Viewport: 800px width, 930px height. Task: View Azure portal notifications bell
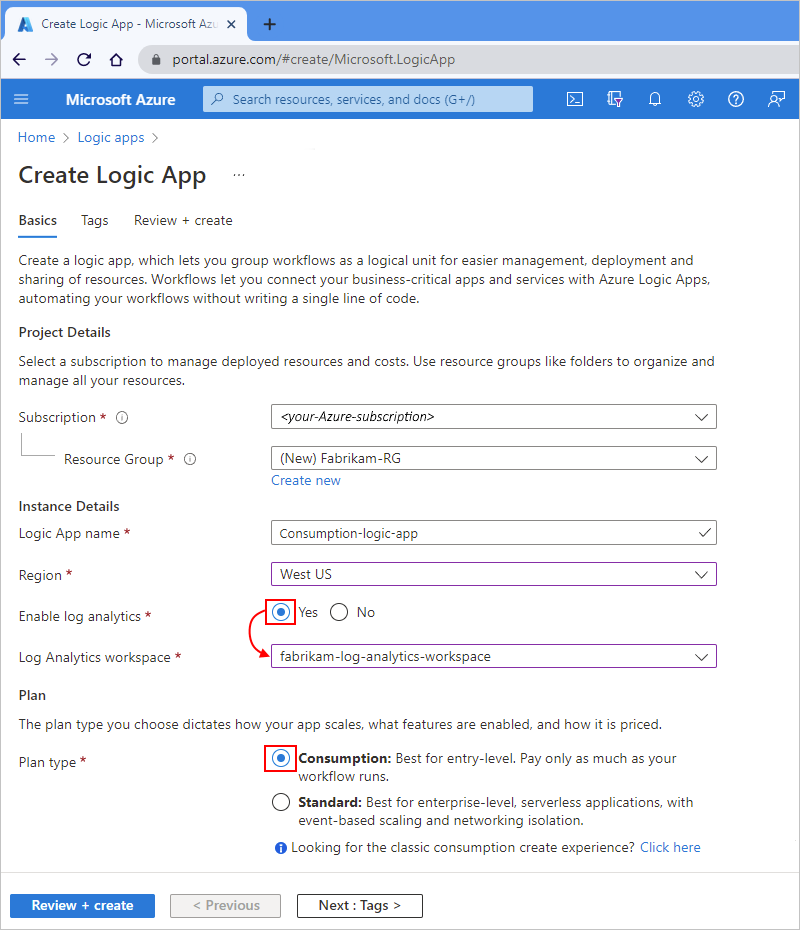click(655, 99)
